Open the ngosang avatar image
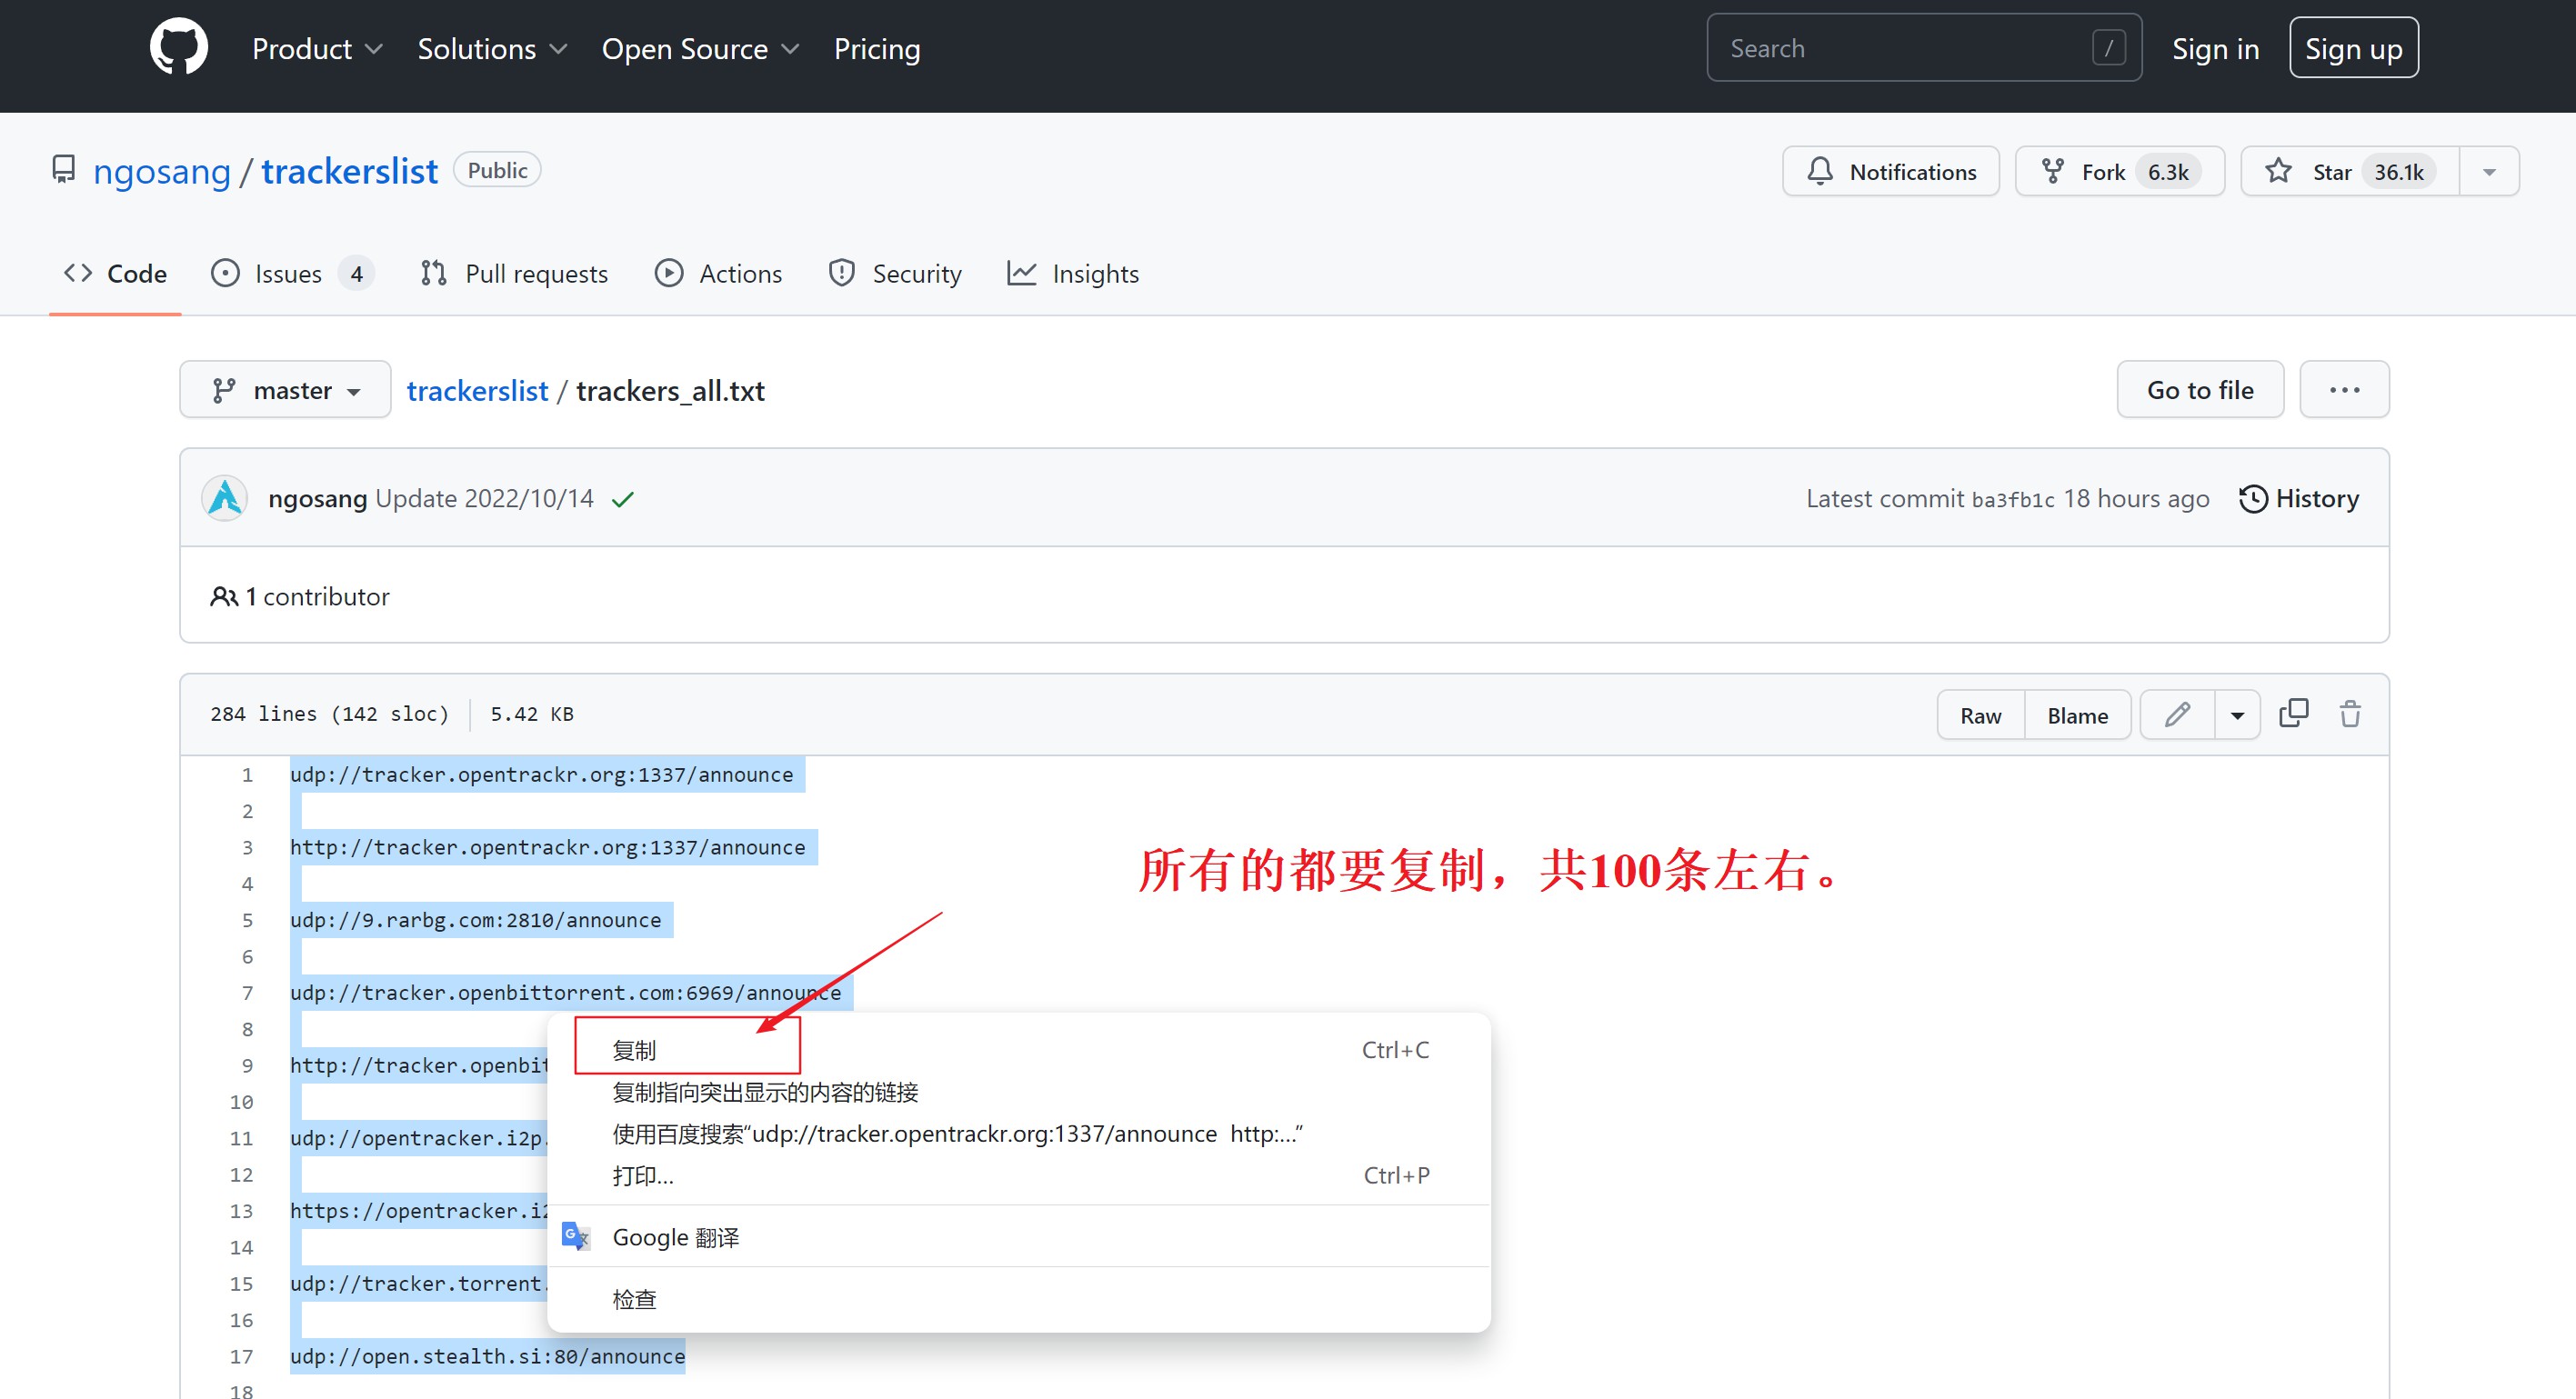 [224, 498]
